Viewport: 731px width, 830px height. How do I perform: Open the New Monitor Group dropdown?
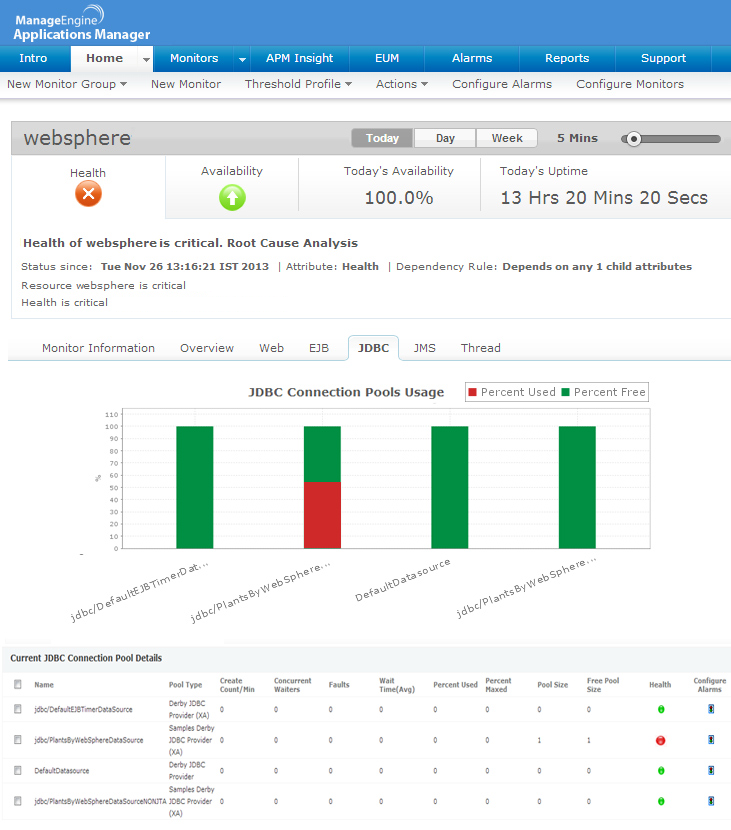pos(67,84)
